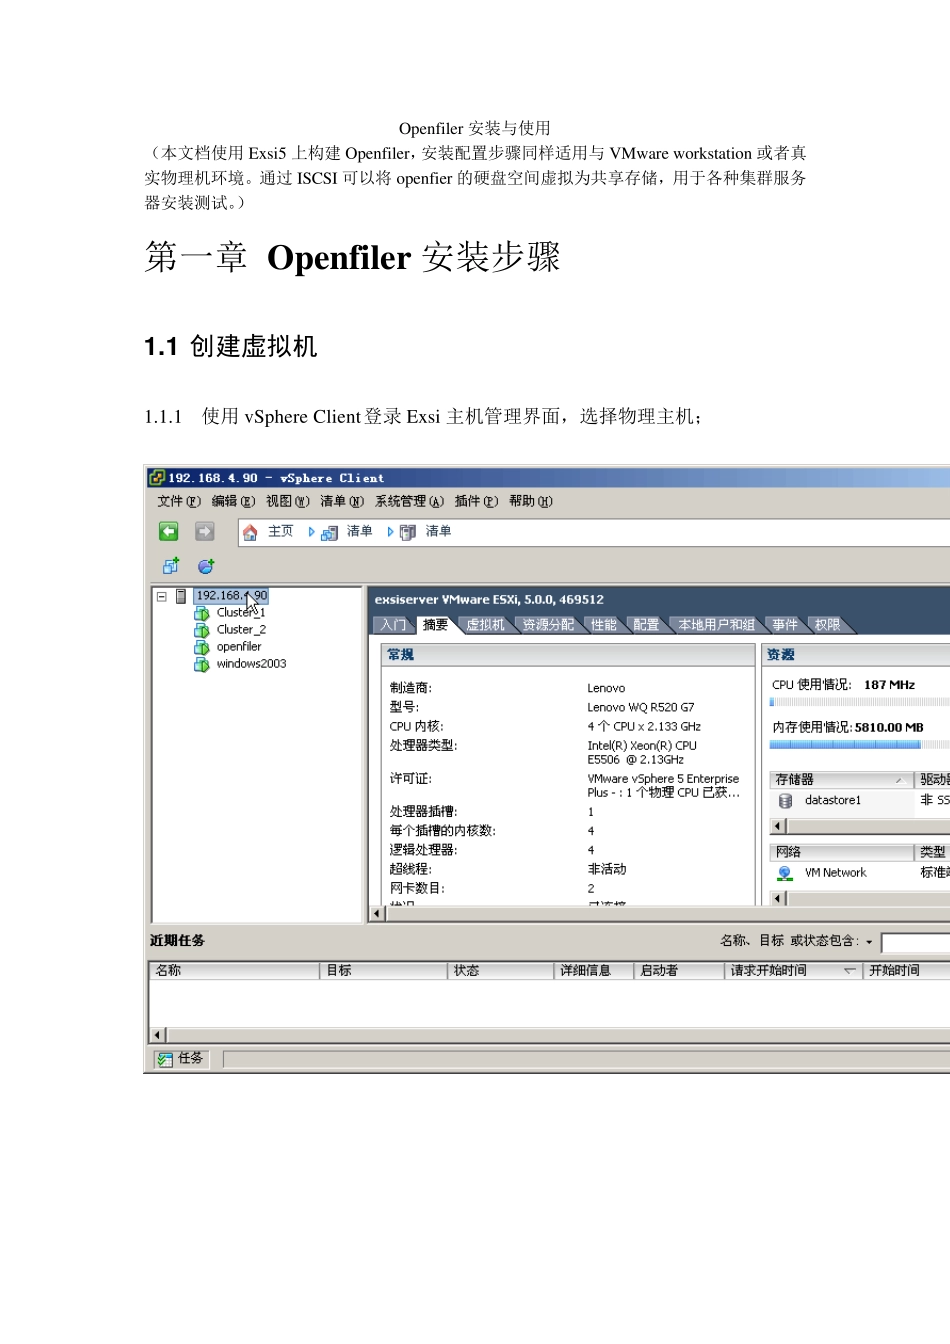The image size is (950, 1344).
Task: Open the Configuration (配置) tab
Action: (646, 625)
